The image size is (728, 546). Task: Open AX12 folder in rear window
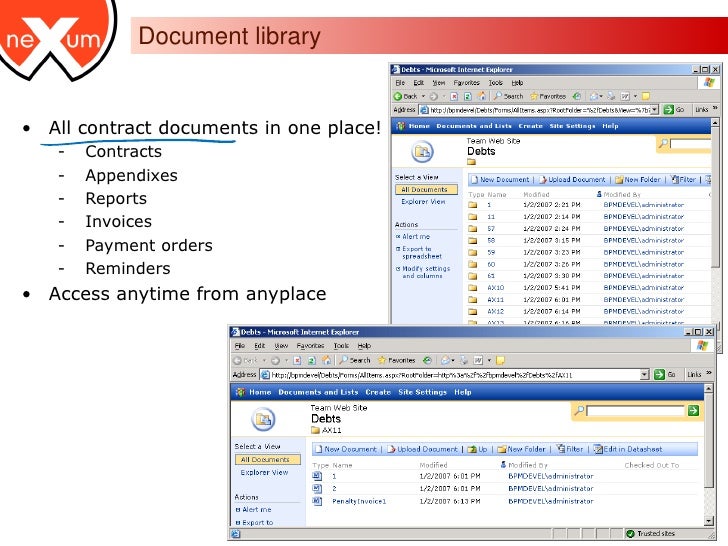coord(495,312)
